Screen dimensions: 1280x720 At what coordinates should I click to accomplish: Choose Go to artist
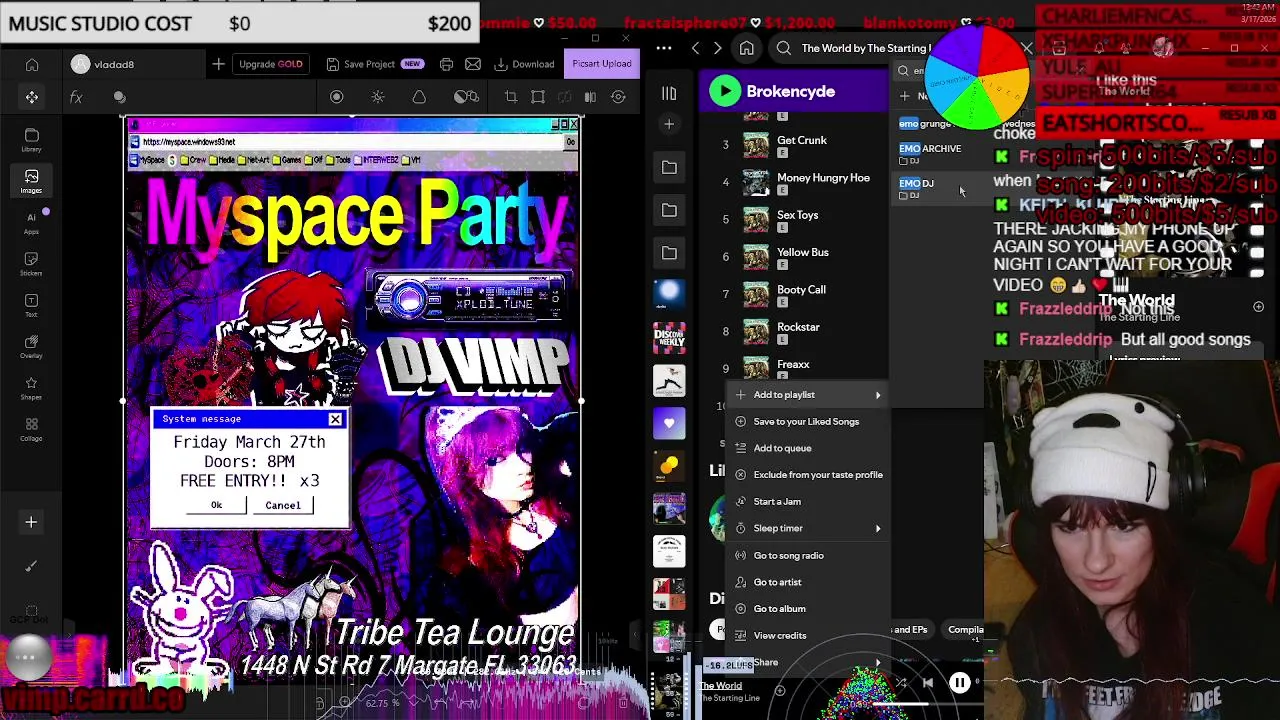click(810, 582)
